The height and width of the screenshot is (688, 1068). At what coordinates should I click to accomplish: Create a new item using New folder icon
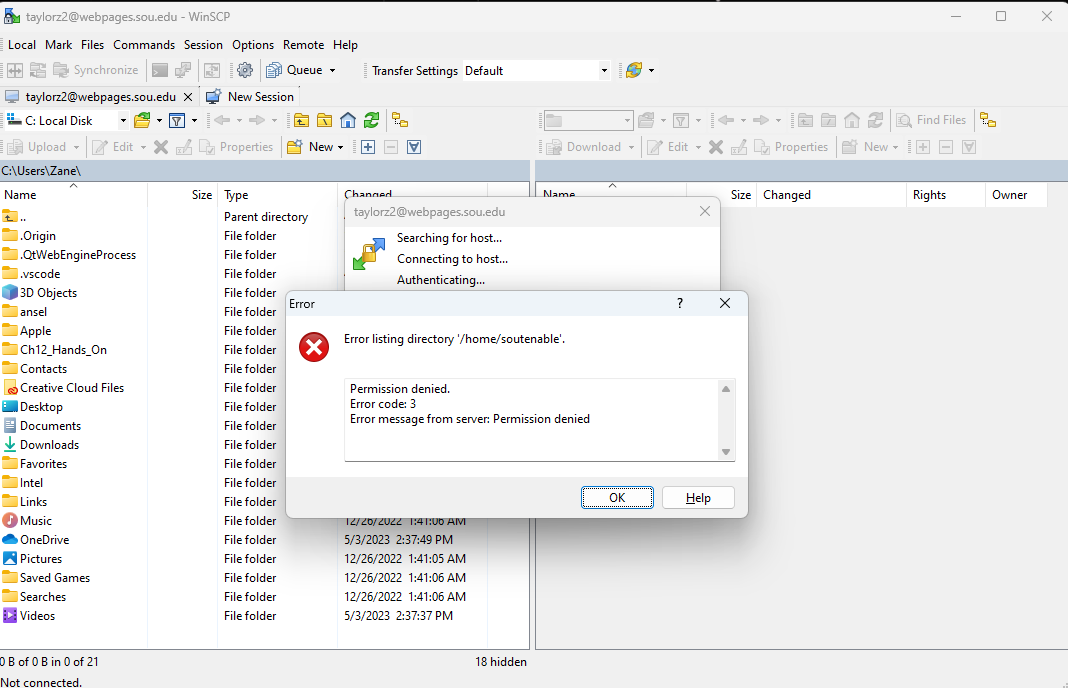pos(293,146)
